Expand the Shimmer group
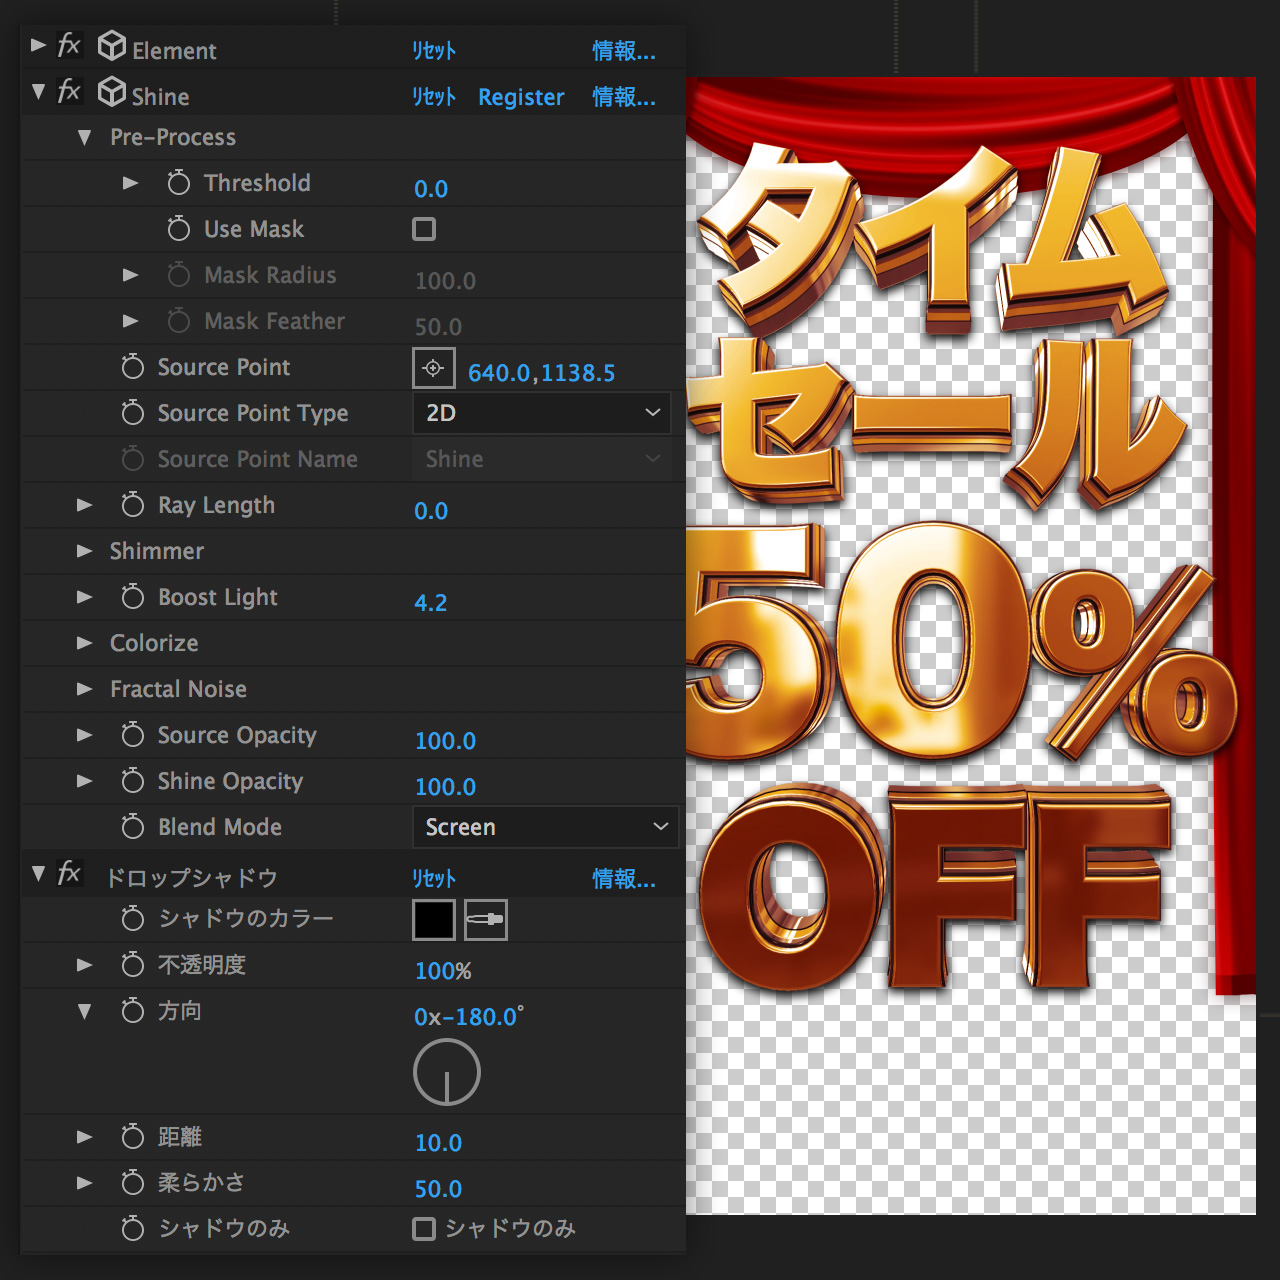 click(85, 551)
